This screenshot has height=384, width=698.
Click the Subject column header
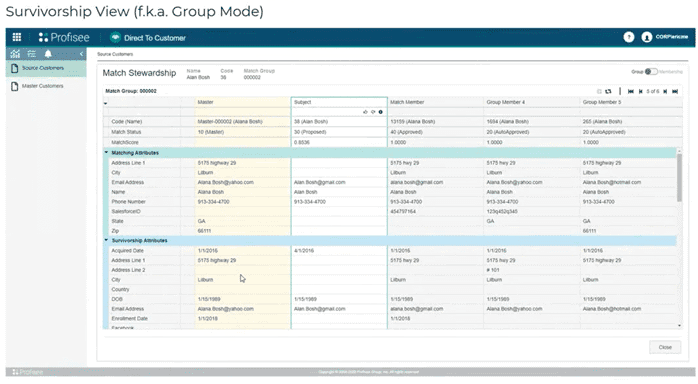[339, 102]
